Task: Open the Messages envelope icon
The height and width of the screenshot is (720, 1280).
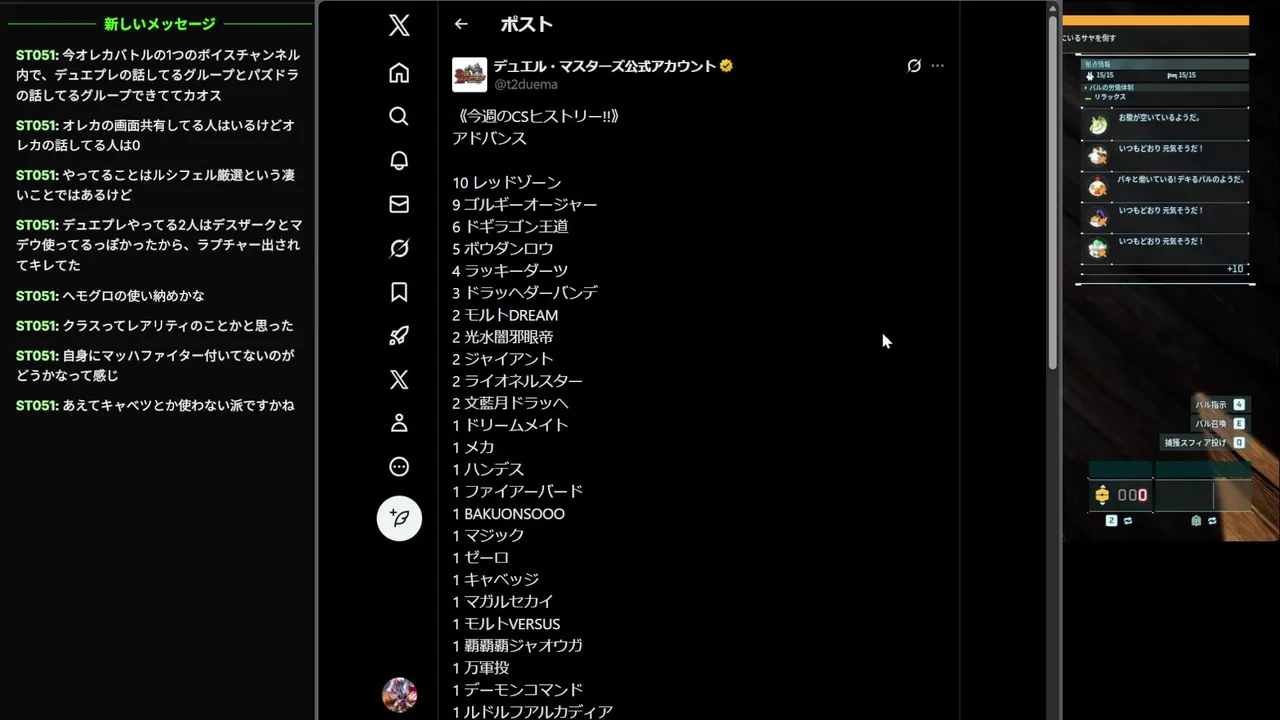Action: tap(399, 204)
